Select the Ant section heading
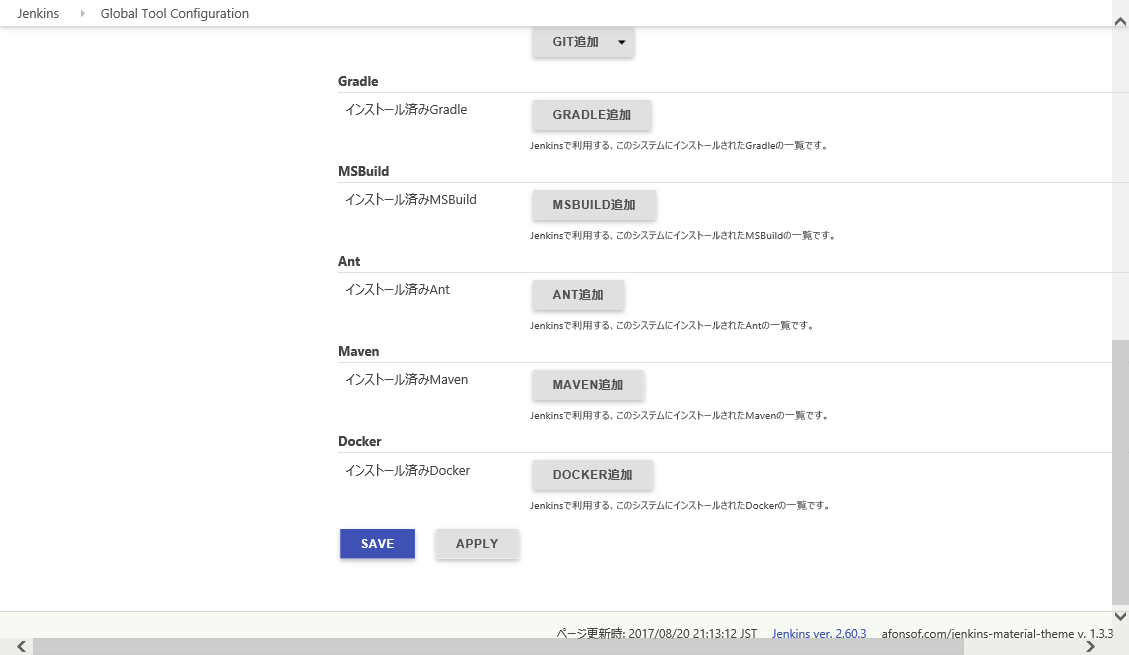Viewport: 1129px width, 655px height. (349, 261)
